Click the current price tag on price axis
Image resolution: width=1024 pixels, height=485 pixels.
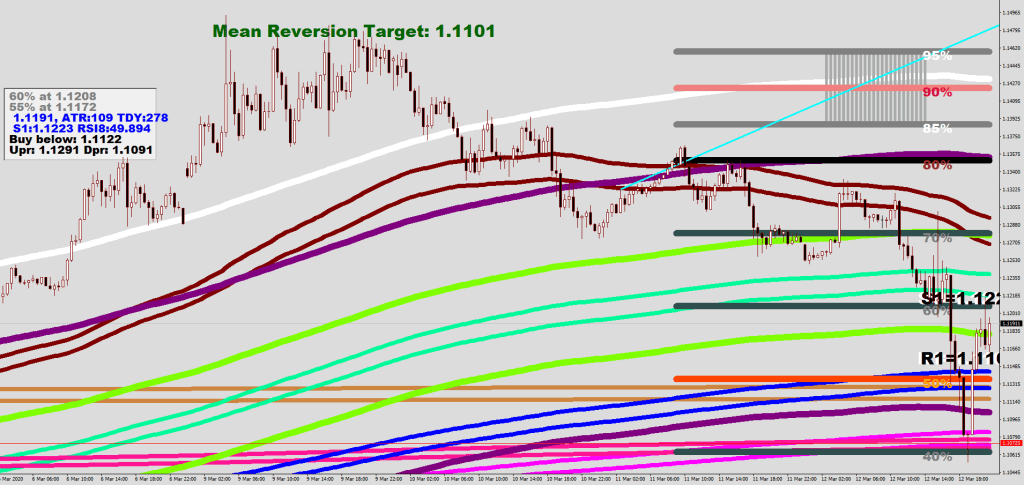pyautogui.click(x=1007, y=324)
